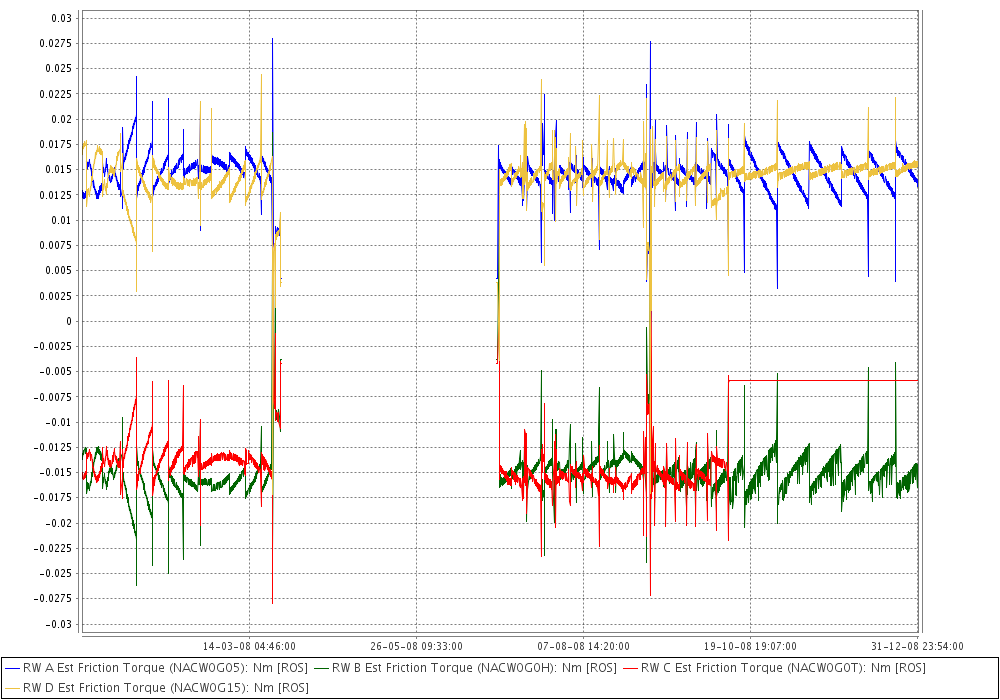Click the 0.015 y-axis label
Screen dimensions: 1000x700
[60, 170]
